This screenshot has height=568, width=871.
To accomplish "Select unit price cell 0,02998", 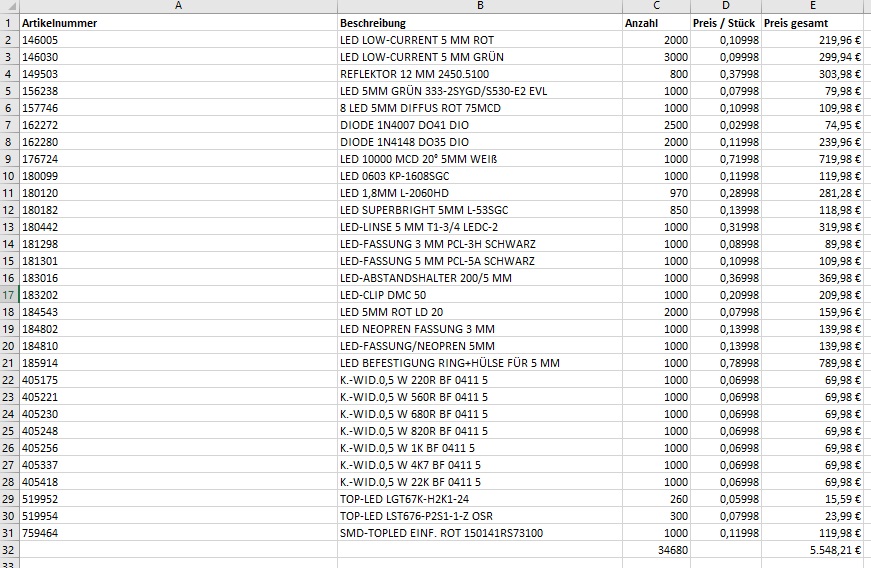I will pos(725,125).
